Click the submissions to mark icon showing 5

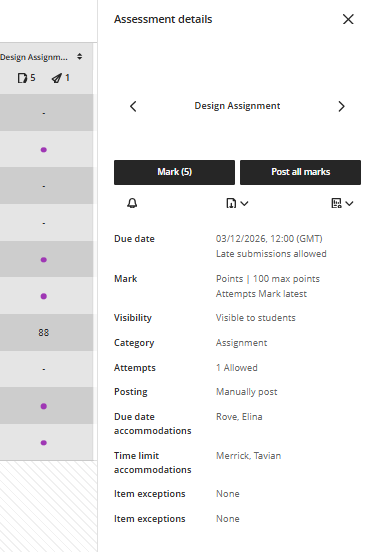[26, 78]
